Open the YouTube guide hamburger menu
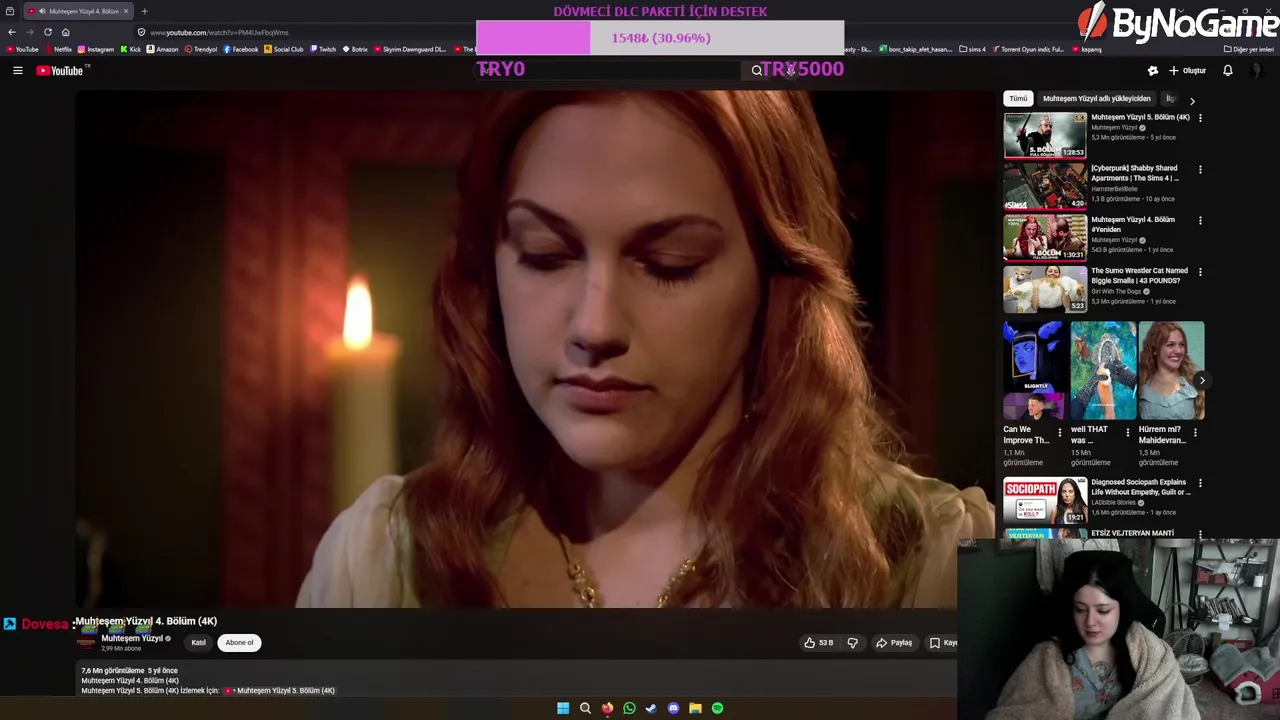1280x720 pixels. pyautogui.click(x=17, y=70)
